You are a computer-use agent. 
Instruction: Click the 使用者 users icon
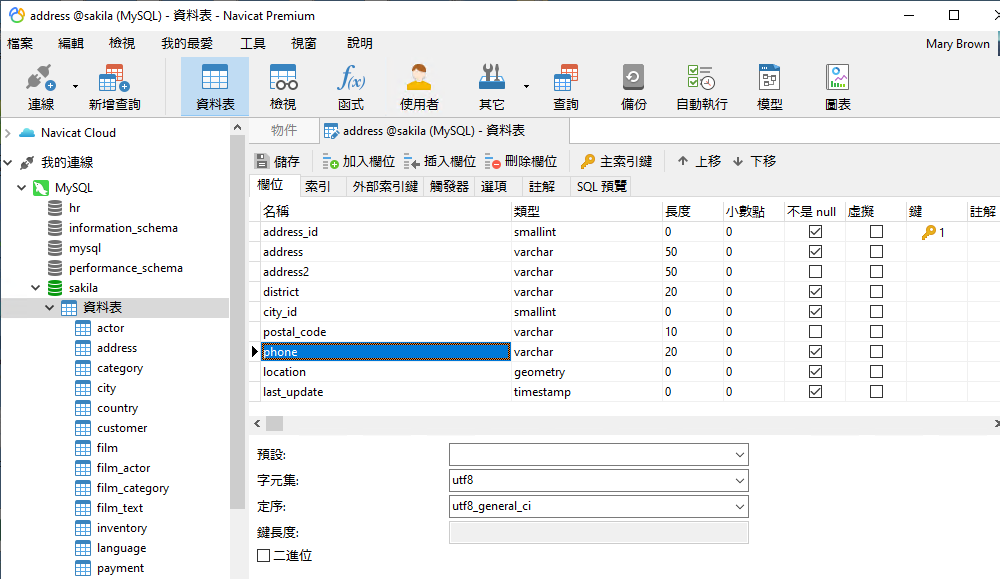419,86
